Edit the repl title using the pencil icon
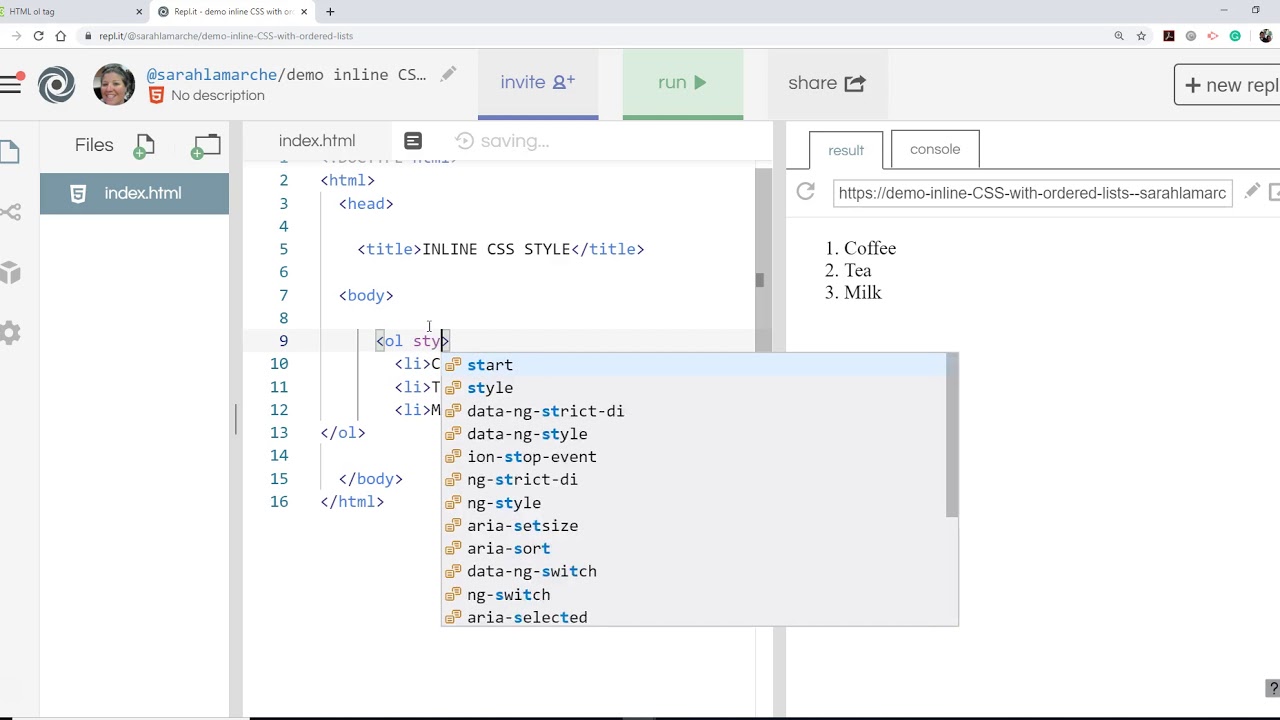This screenshot has width=1280, height=720. click(x=448, y=74)
